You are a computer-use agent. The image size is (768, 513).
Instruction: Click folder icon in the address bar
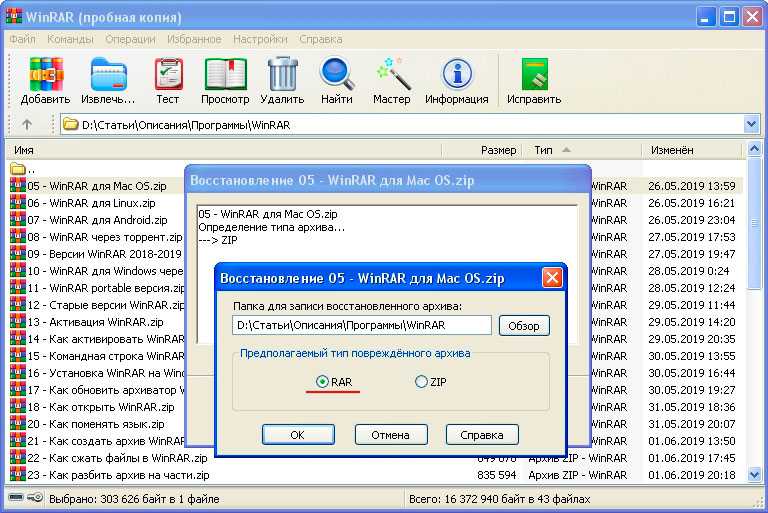71,124
